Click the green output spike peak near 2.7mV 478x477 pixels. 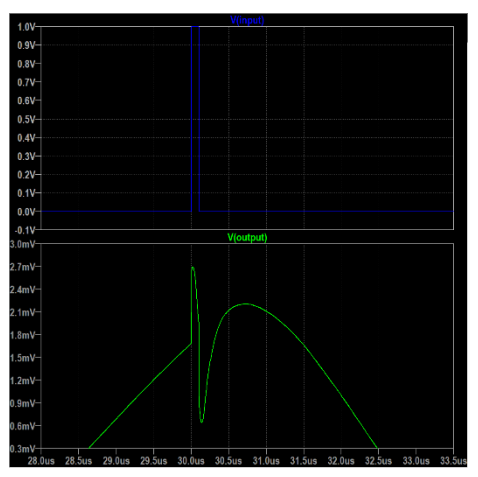pos(193,267)
